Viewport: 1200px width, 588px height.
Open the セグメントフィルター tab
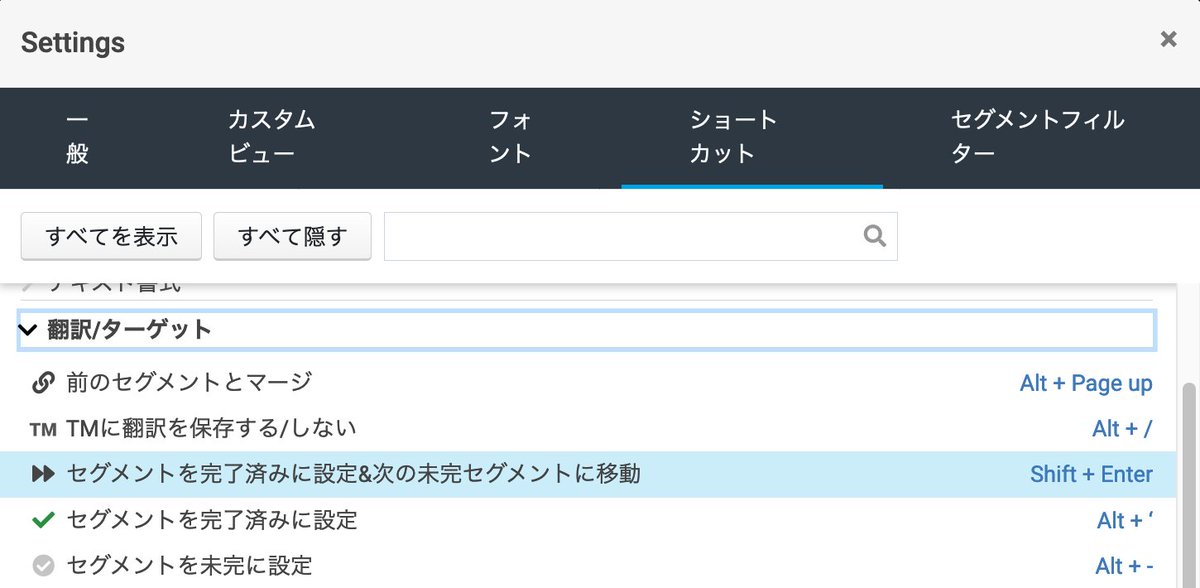[x=1037, y=137]
